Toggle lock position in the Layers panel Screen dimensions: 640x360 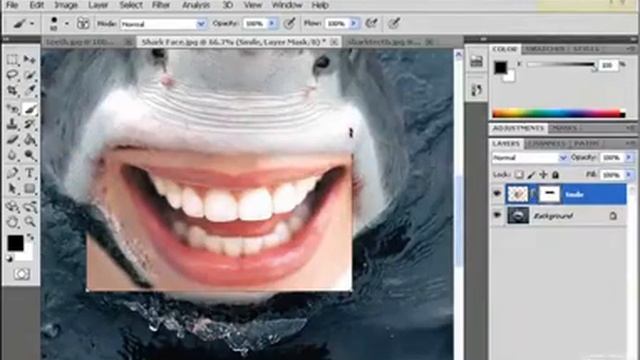tap(543, 175)
